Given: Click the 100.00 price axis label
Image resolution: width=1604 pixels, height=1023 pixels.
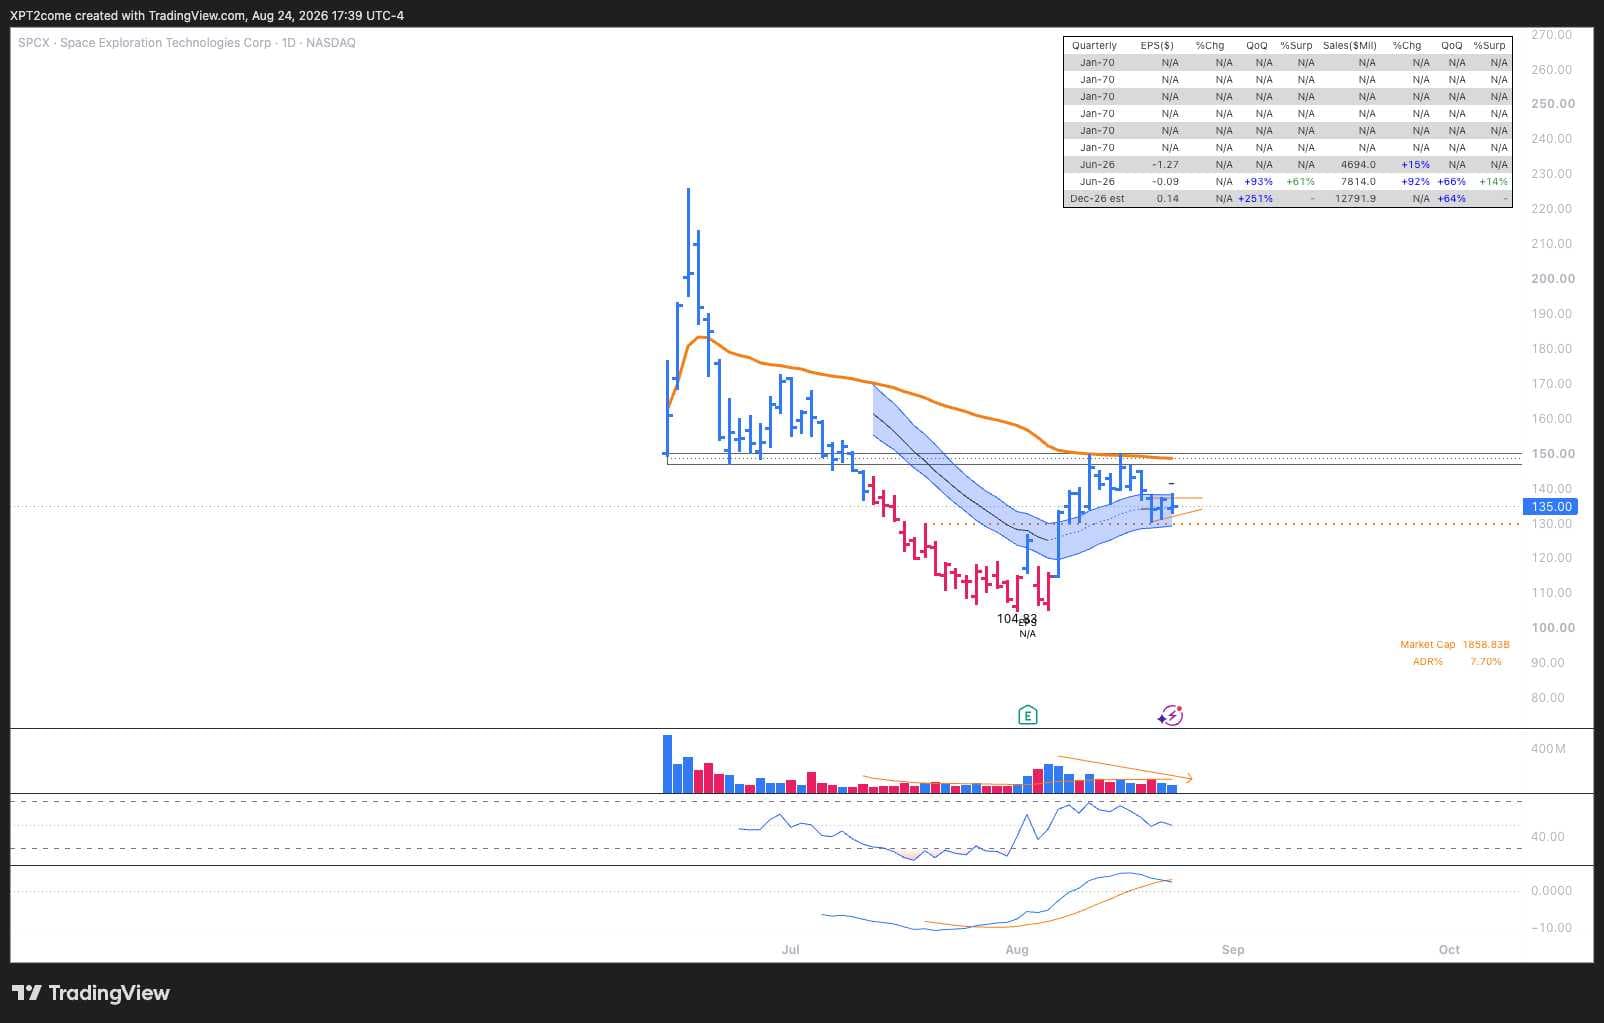Looking at the screenshot, I should click(x=1552, y=628).
